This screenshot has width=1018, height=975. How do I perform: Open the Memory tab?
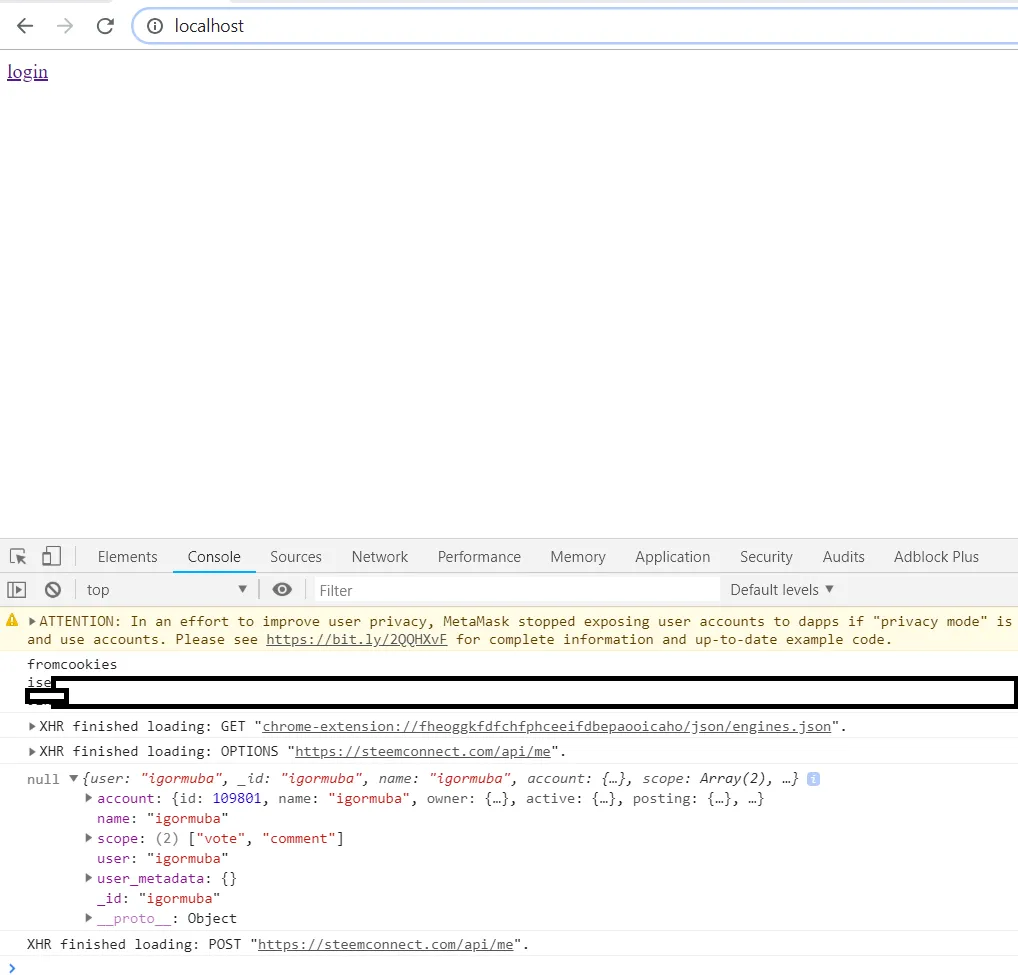(578, 557)
